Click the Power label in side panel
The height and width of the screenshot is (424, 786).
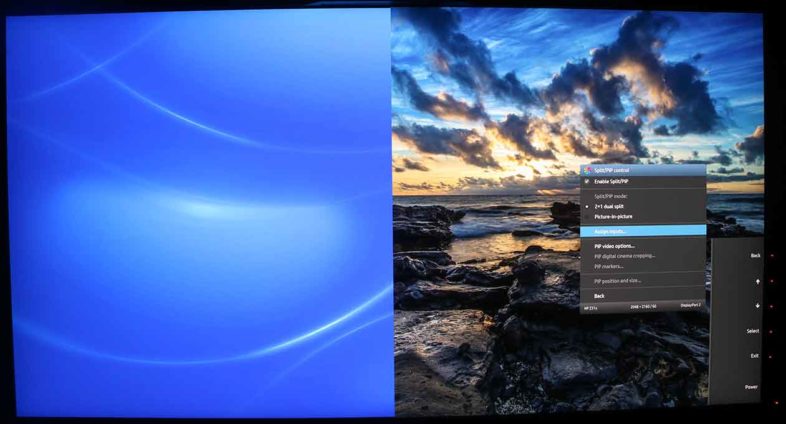751,387
